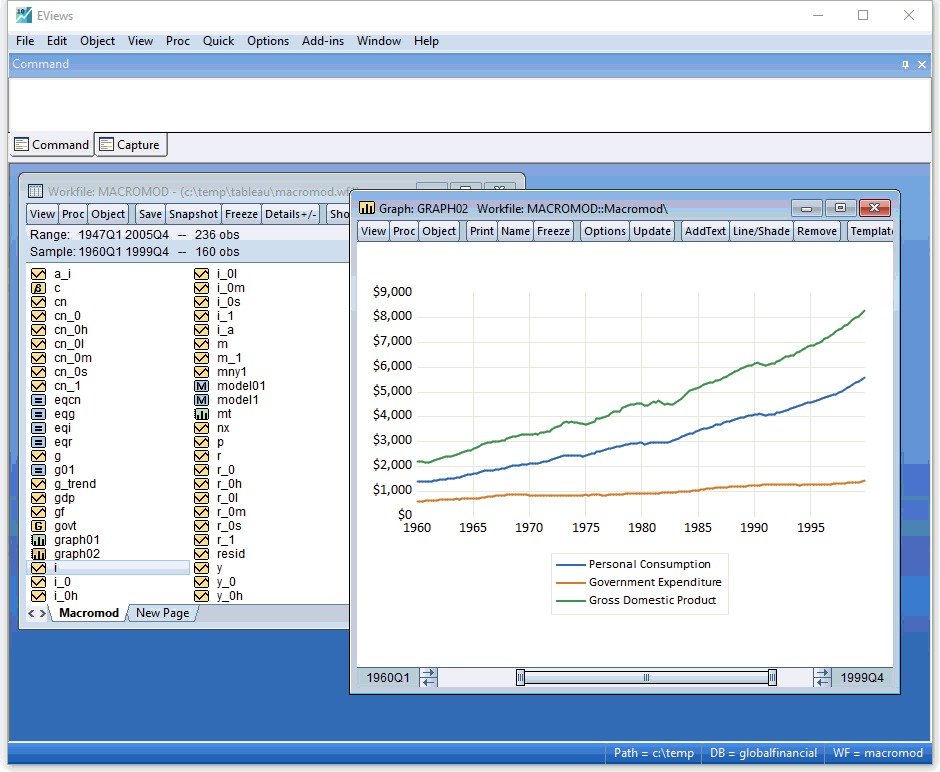Click the AddText button on graph toolbar
Screen dimensions: 940x772
coord(704,231)
